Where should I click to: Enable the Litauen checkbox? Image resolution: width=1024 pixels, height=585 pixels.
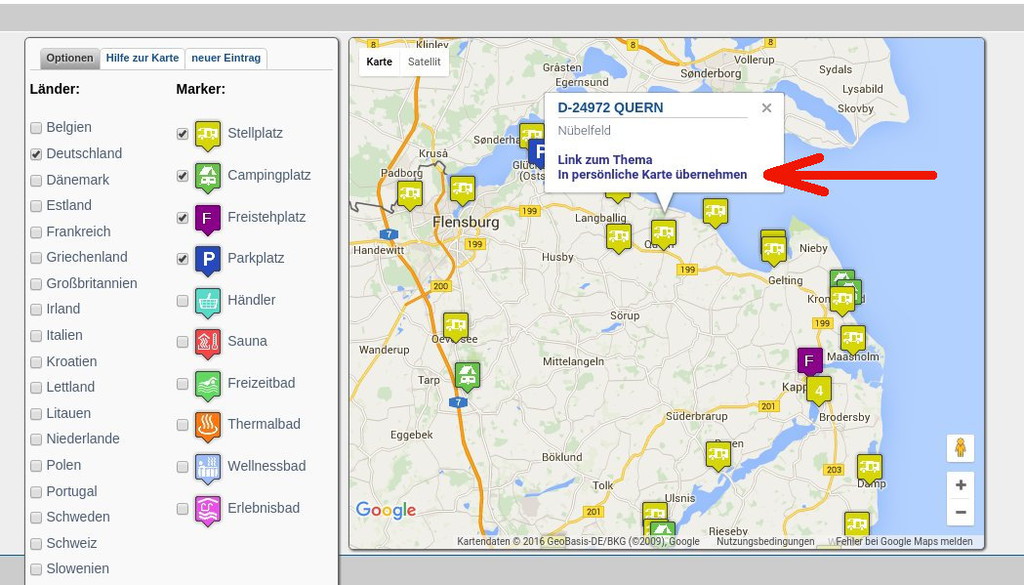[x=37, y=413]
